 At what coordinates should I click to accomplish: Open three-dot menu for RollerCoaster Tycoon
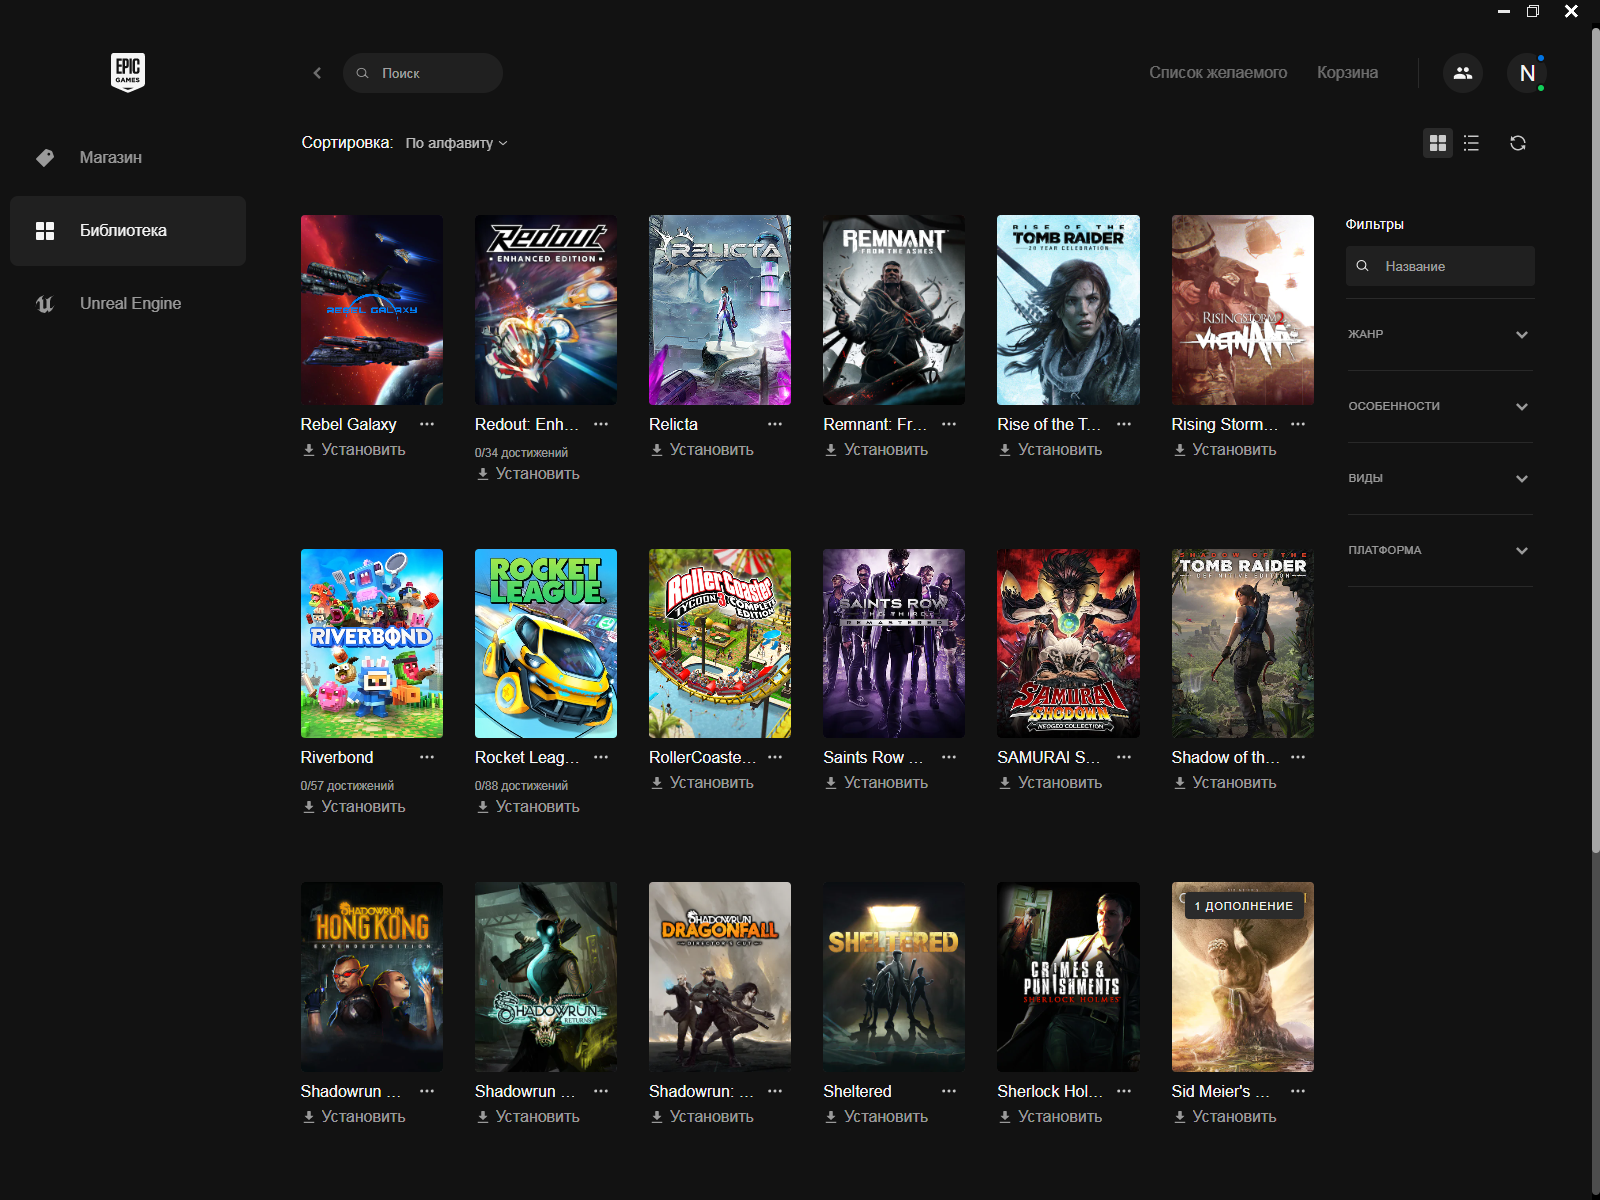pos(775,757)
